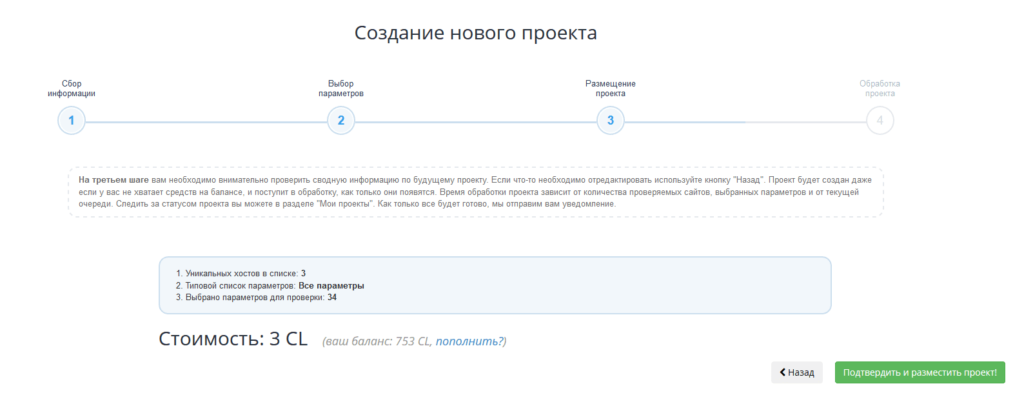Click the 'Типовой список параметров' line
Screen dimensions: 1024x406
[269, 285]
